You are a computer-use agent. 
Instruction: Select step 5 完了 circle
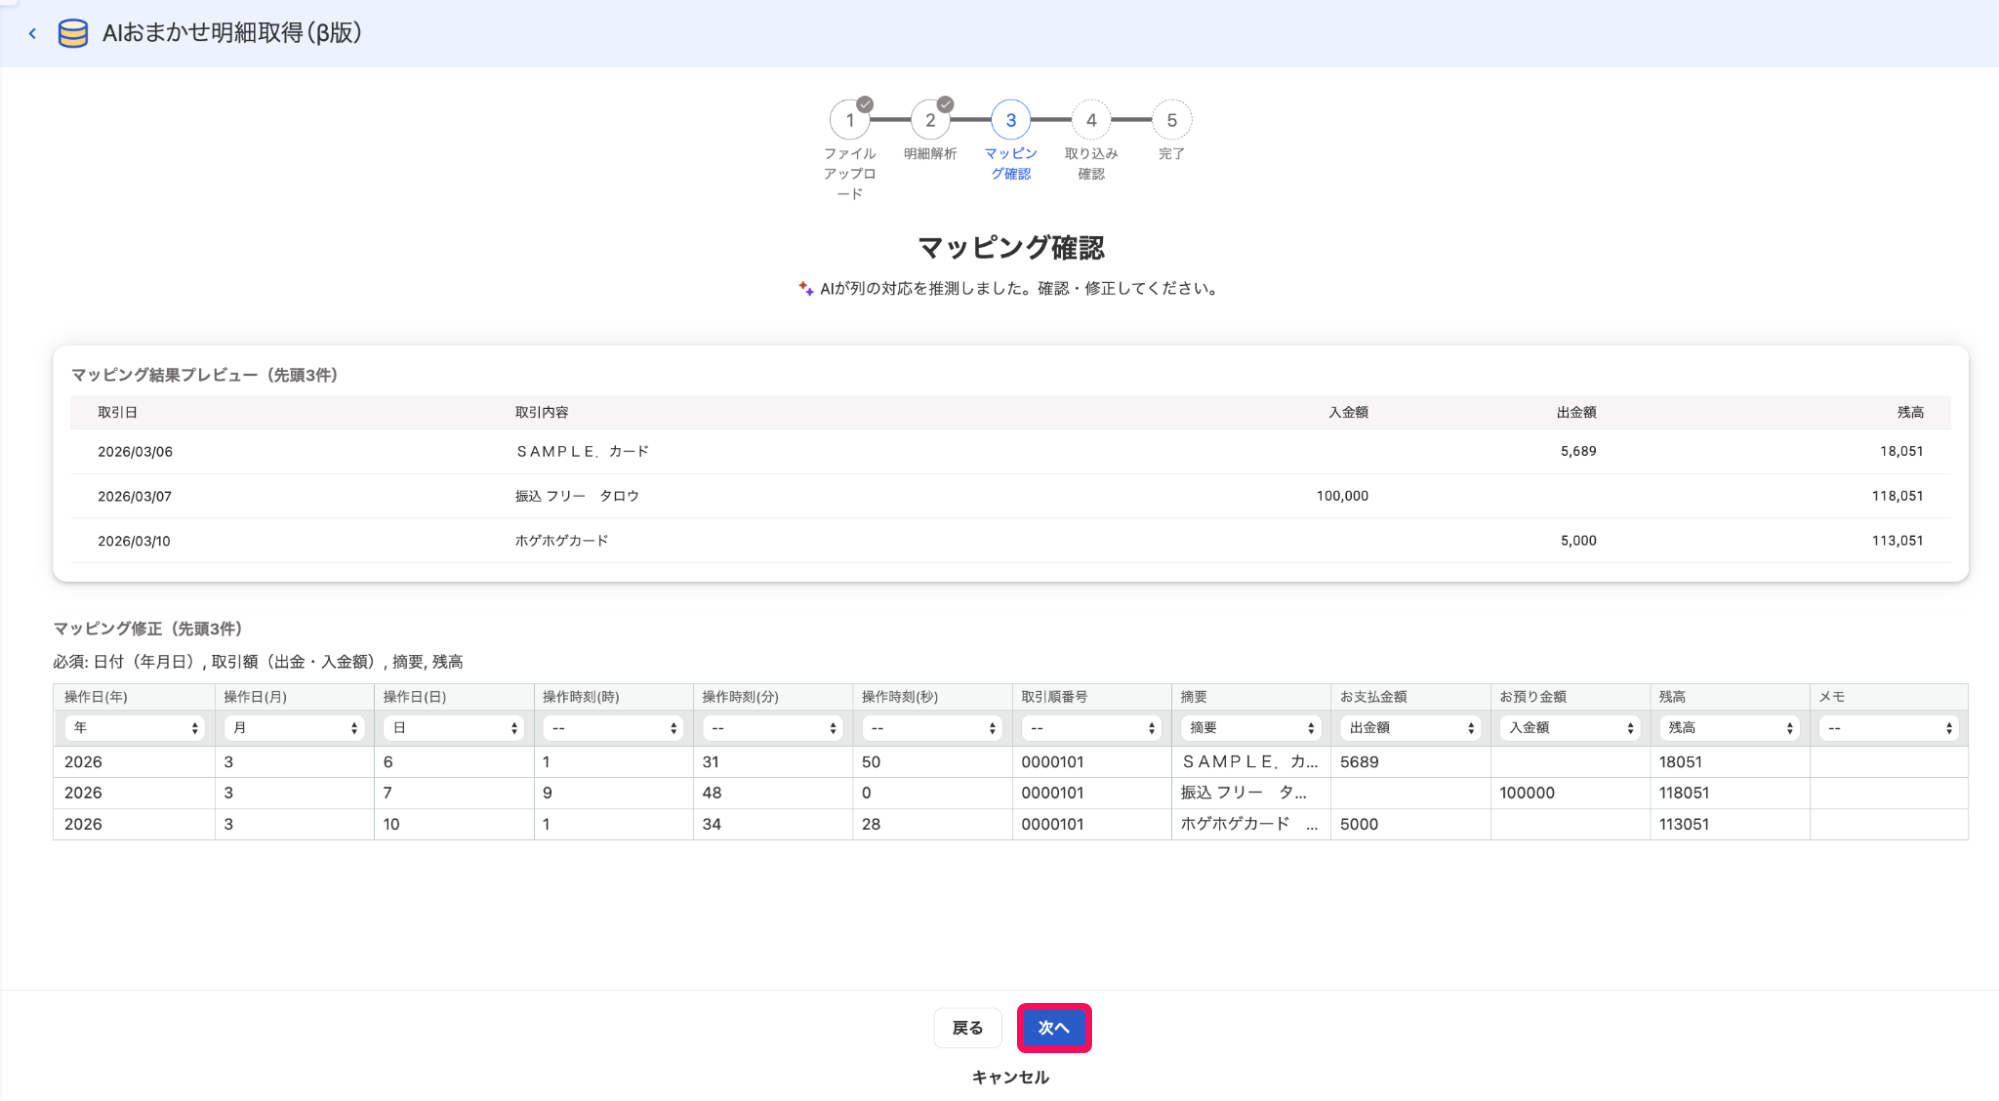[x=1172, y=120]
